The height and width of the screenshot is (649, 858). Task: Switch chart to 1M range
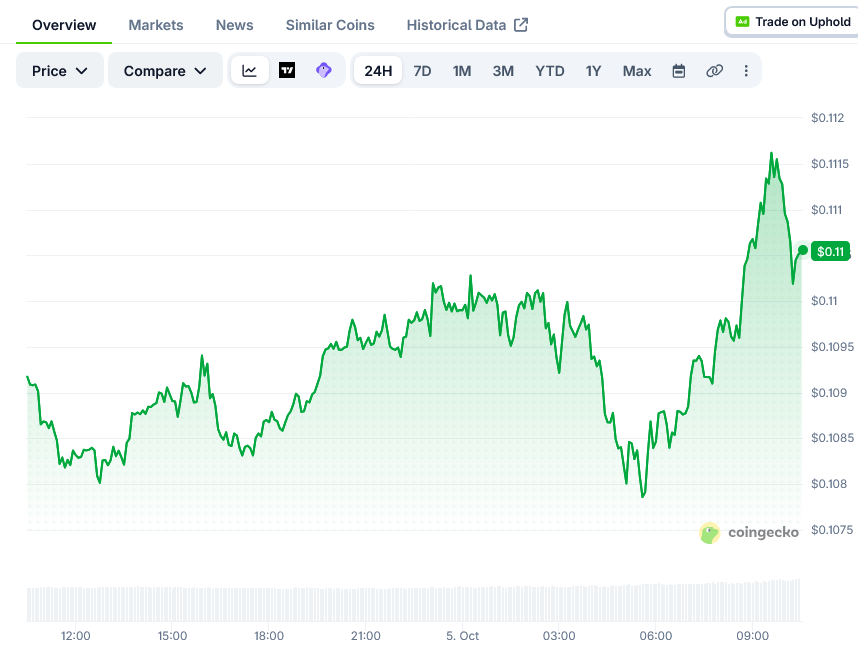point(462,71)
